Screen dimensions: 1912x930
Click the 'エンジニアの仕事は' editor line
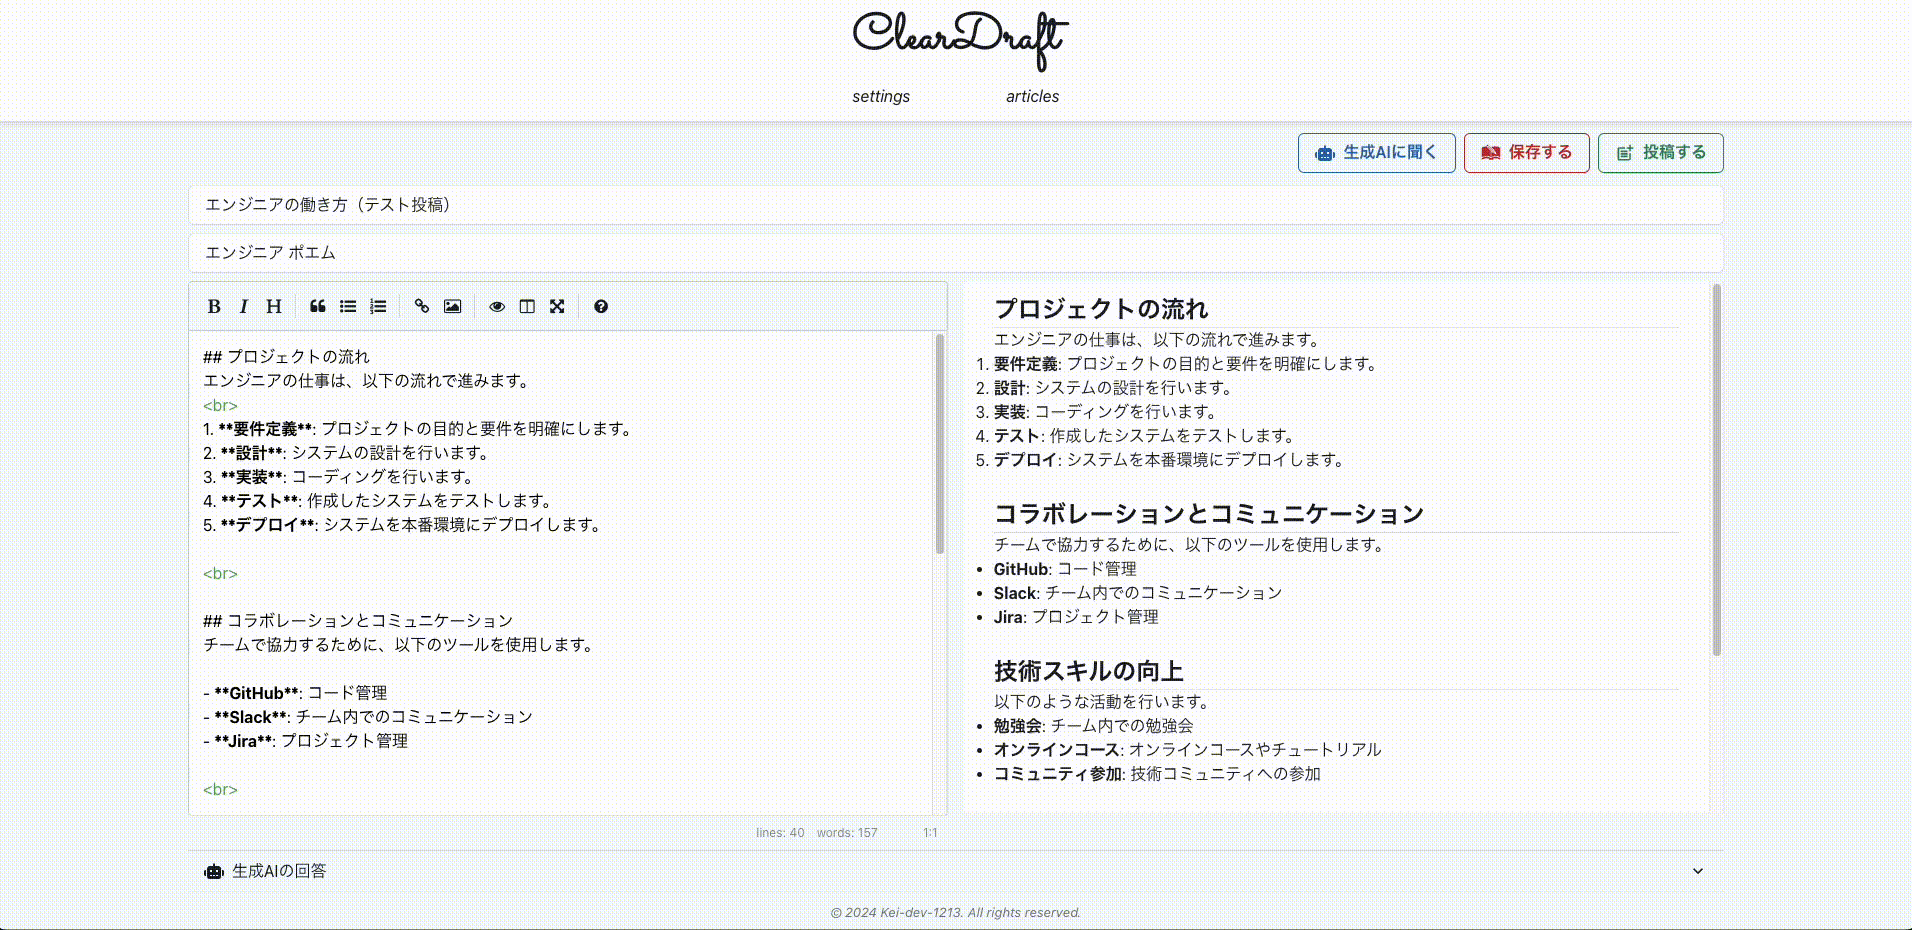point(368,381)
